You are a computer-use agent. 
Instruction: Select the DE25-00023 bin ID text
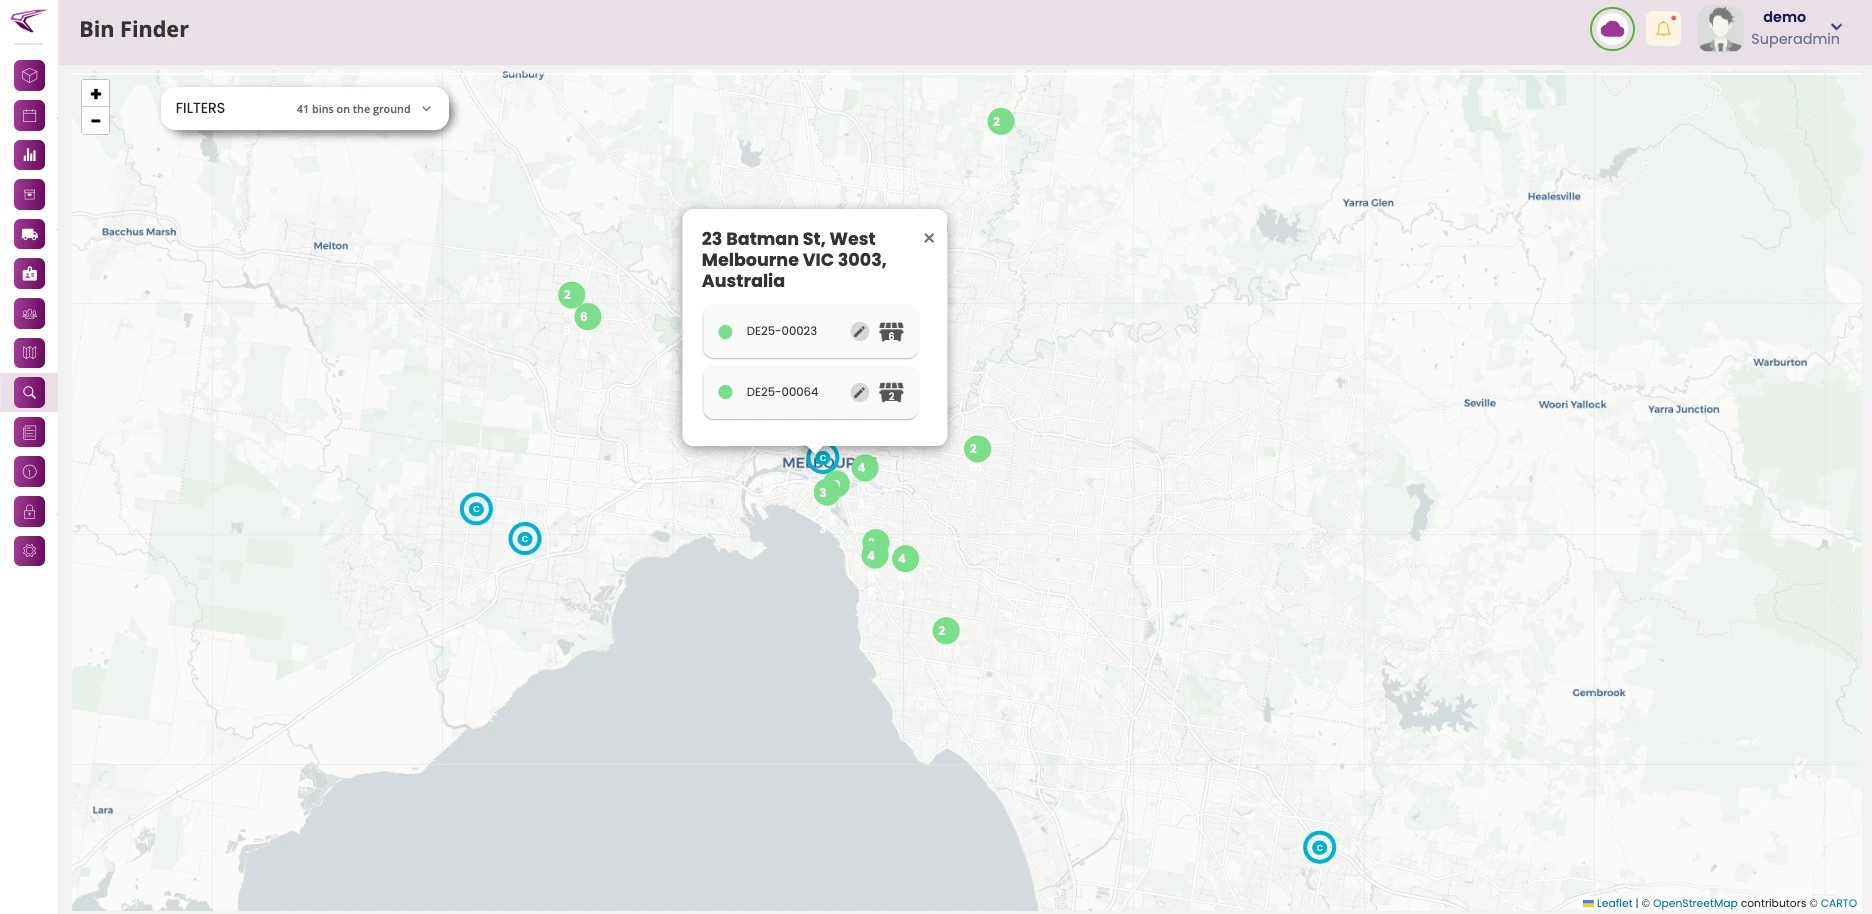tap(782, 331)
